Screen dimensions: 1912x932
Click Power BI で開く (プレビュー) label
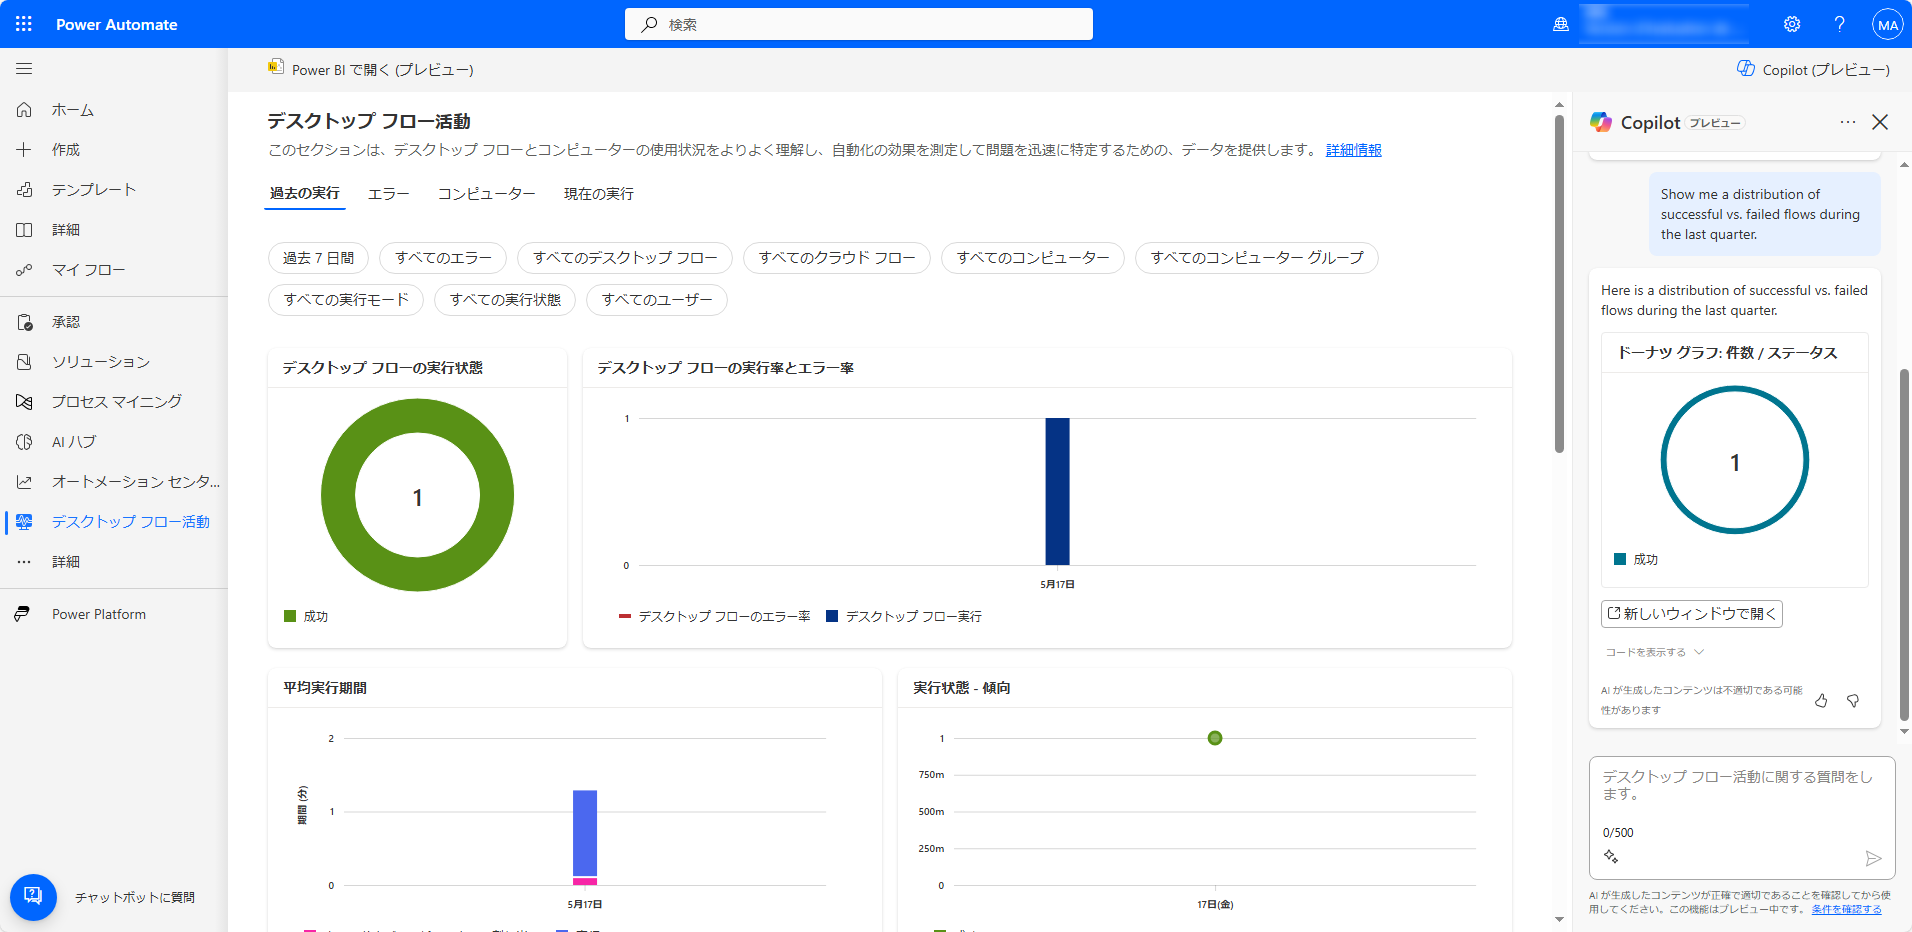[x=383, y=70]
